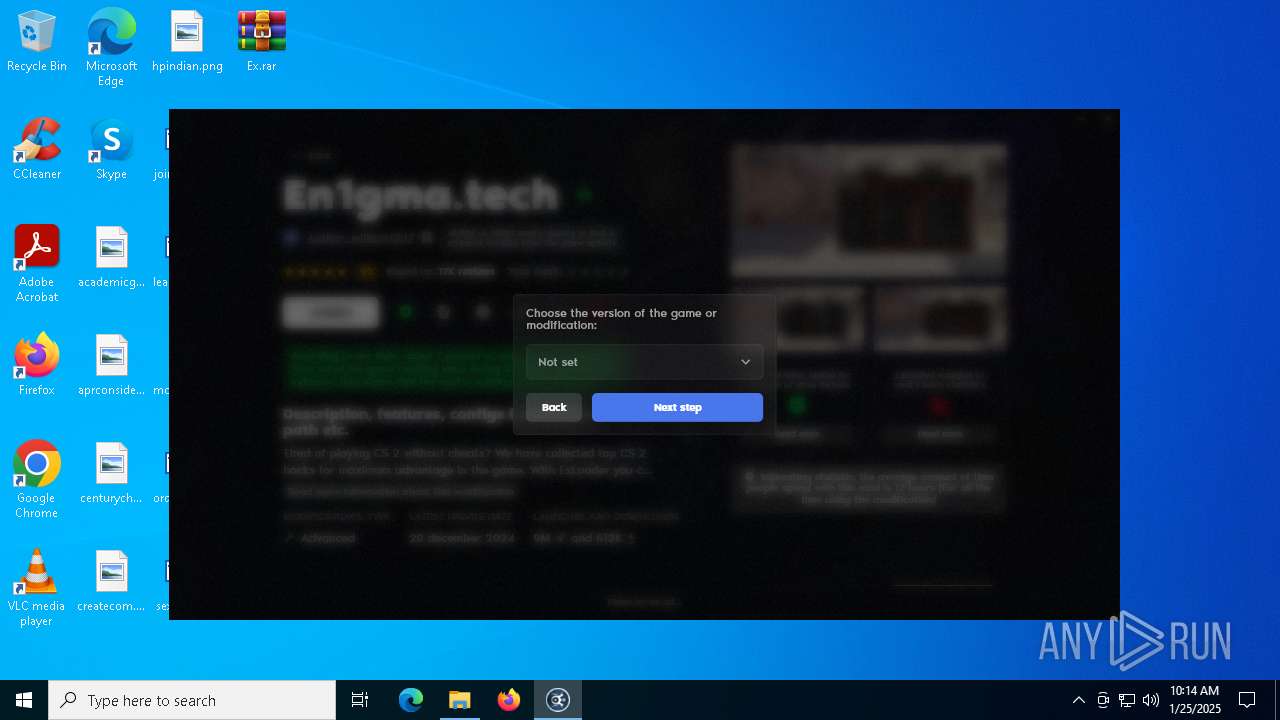Close the loader window
Viewport: 1280px width, 720px height.
(1107, 119)
